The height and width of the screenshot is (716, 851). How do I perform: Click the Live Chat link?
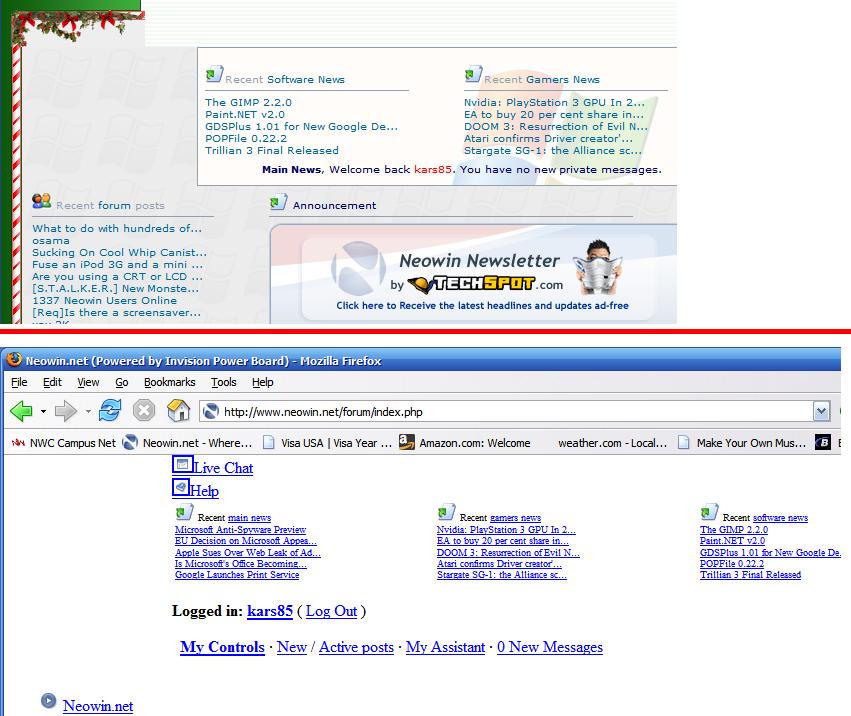pyautogui.click(x=224, y=468)
